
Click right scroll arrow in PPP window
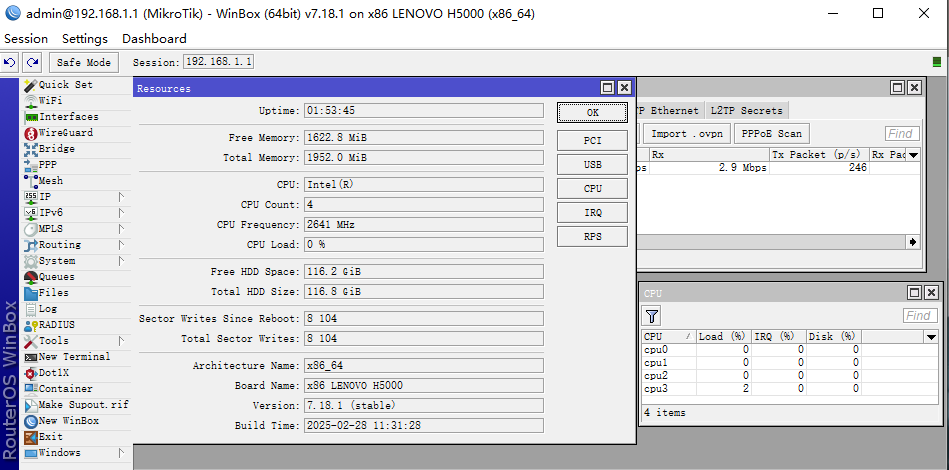913,242
